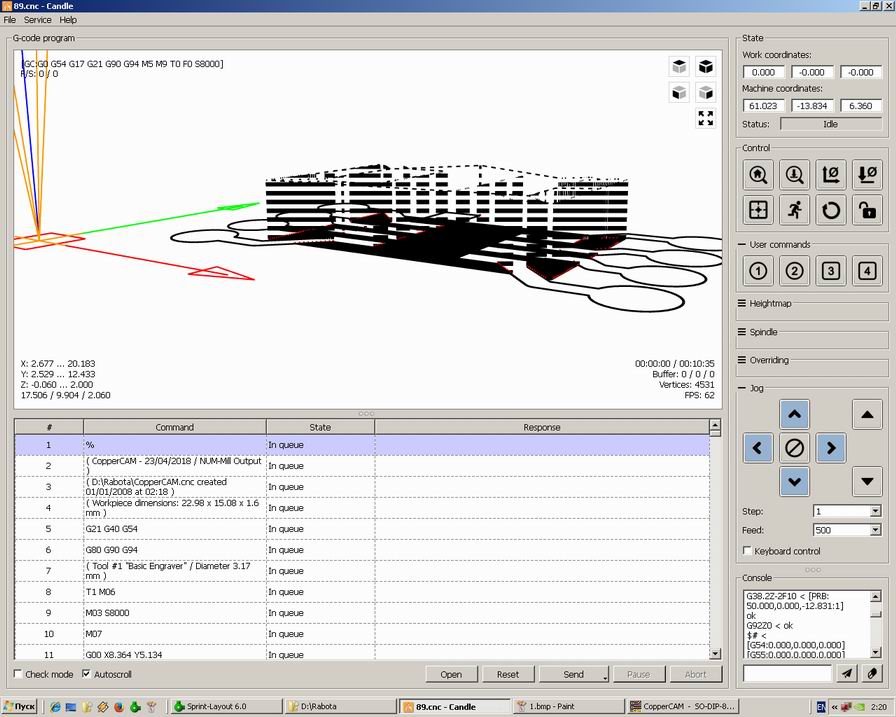Viewport: 896px width, 717px height.
Task: Run user command 4
Action: [867, 271]
